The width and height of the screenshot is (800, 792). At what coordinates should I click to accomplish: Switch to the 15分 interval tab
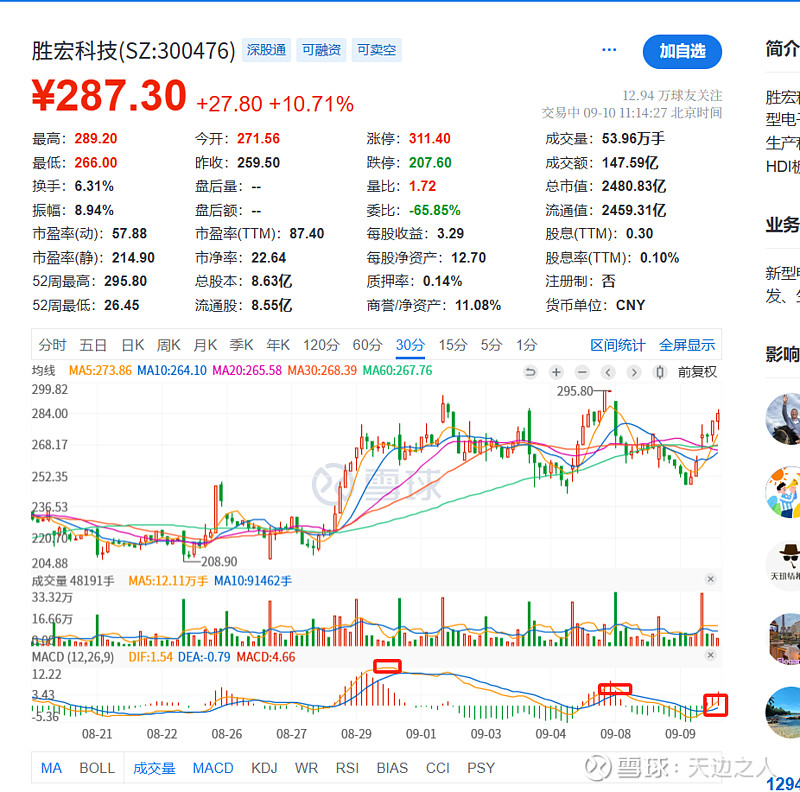tap(453, 345)
